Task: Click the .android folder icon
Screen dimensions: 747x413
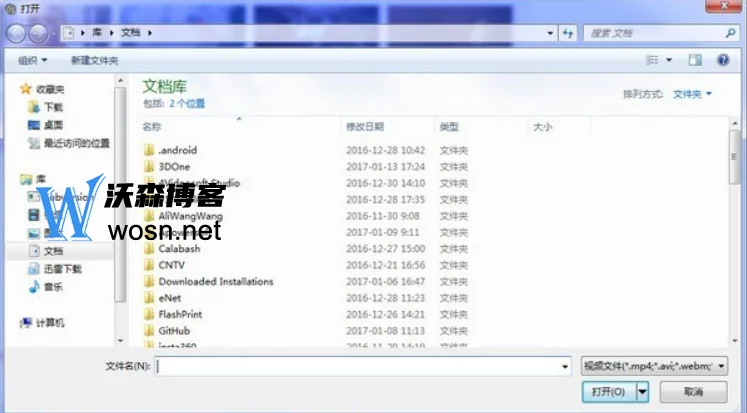Action: point(149,150)
